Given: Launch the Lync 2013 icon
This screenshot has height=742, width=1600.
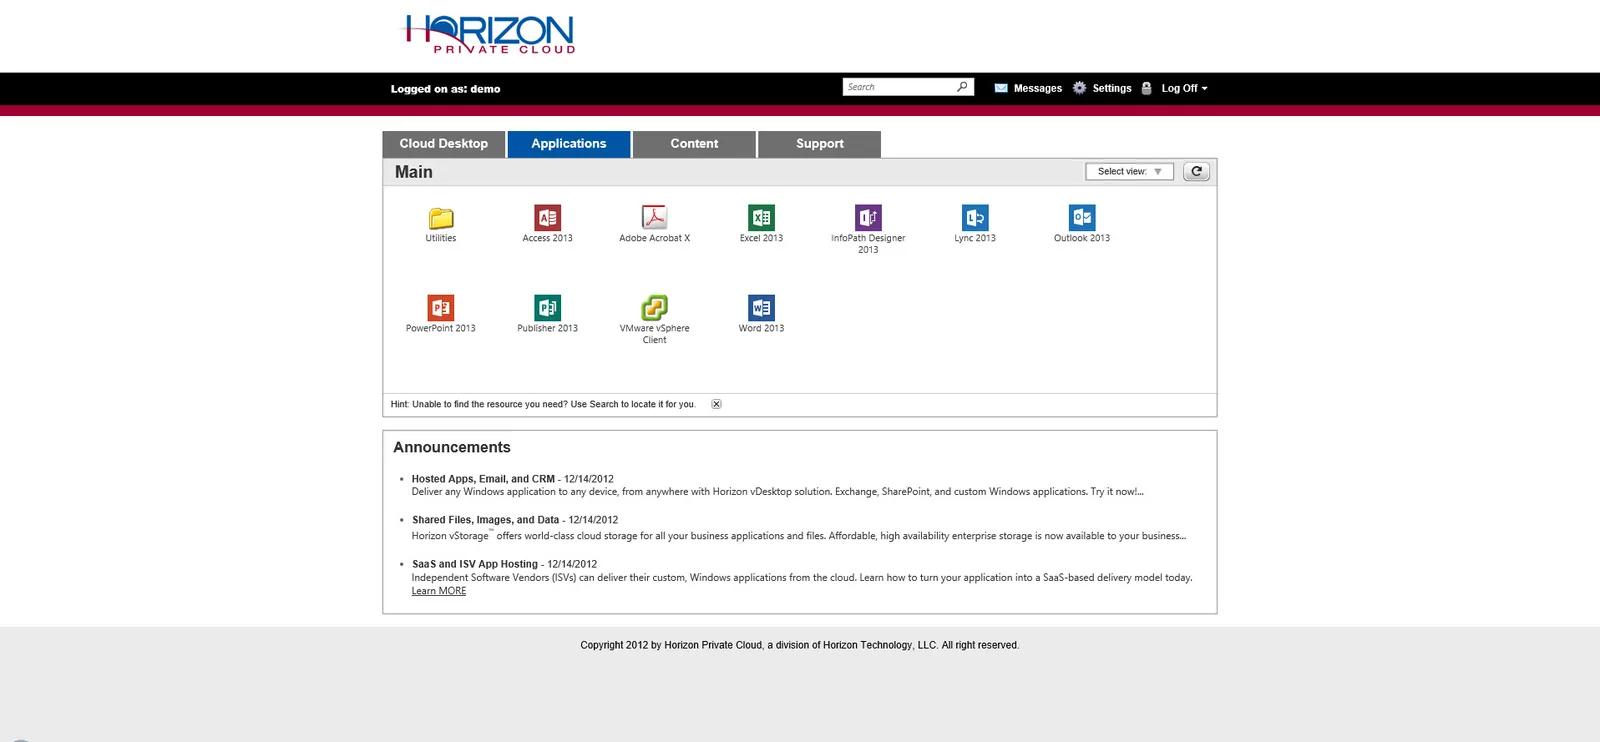Looking at the screenshot, I should [975, 218].
